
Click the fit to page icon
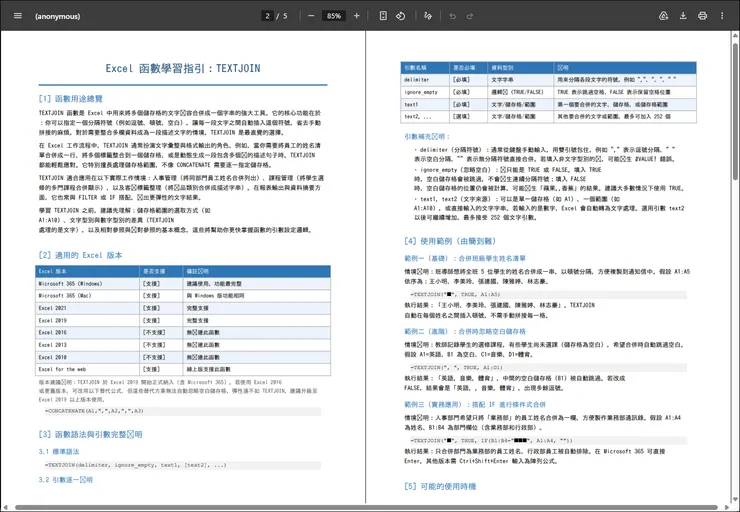tap(383, 16)
